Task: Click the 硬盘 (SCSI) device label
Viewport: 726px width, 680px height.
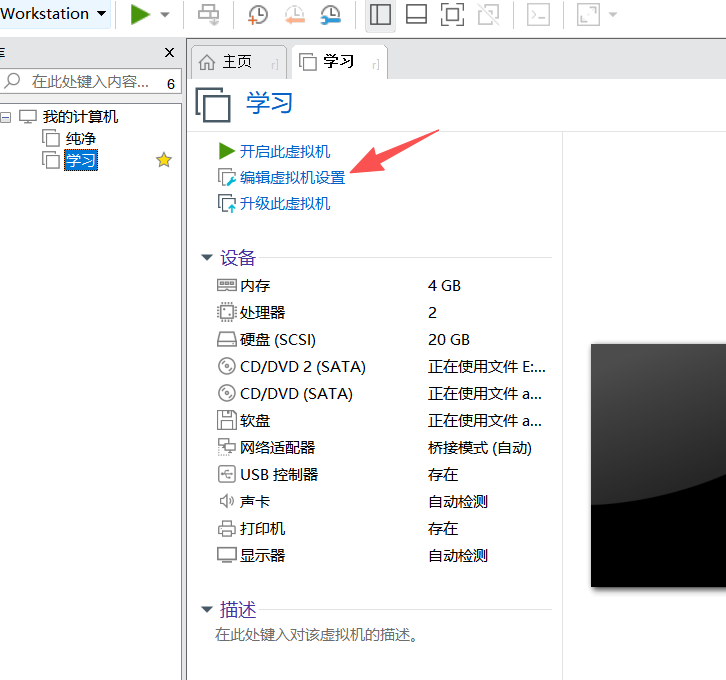Action: [x=278, y=340]
